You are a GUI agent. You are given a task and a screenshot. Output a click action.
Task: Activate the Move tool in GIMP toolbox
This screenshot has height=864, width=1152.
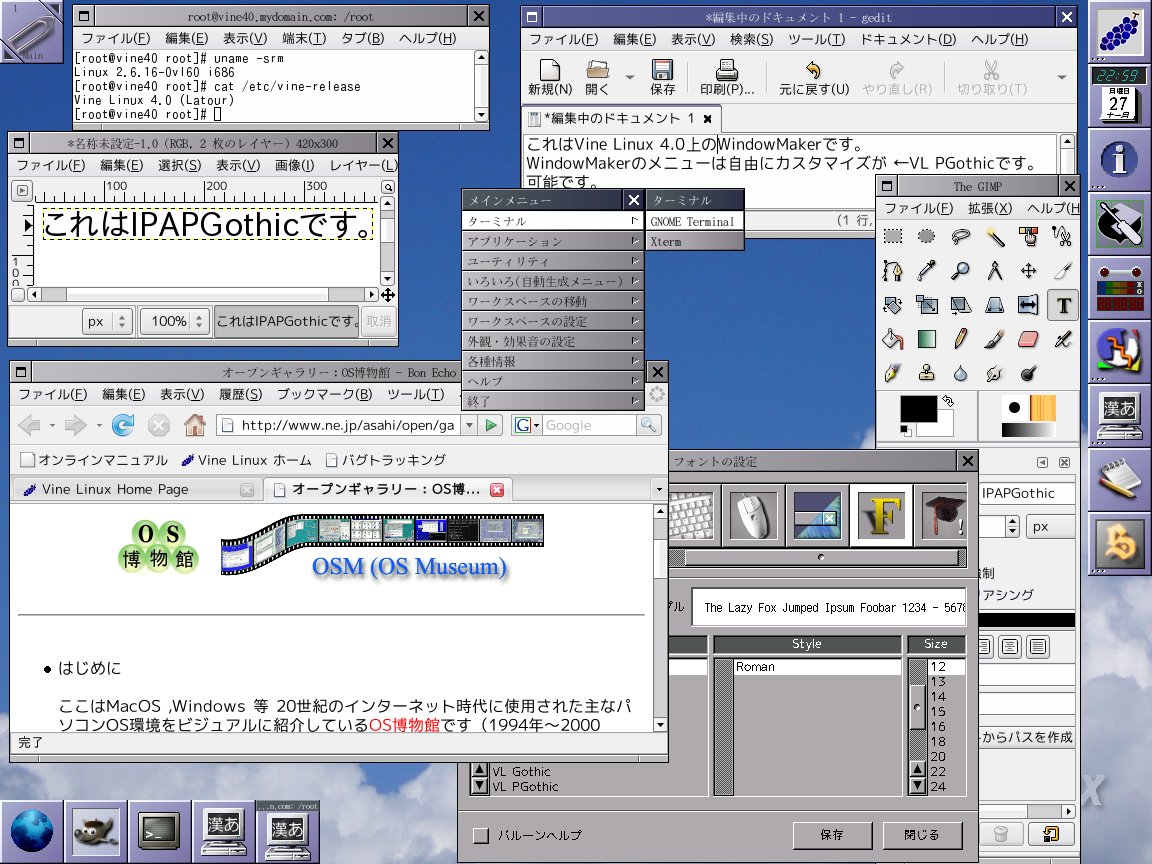click(x=1029, y=271)
